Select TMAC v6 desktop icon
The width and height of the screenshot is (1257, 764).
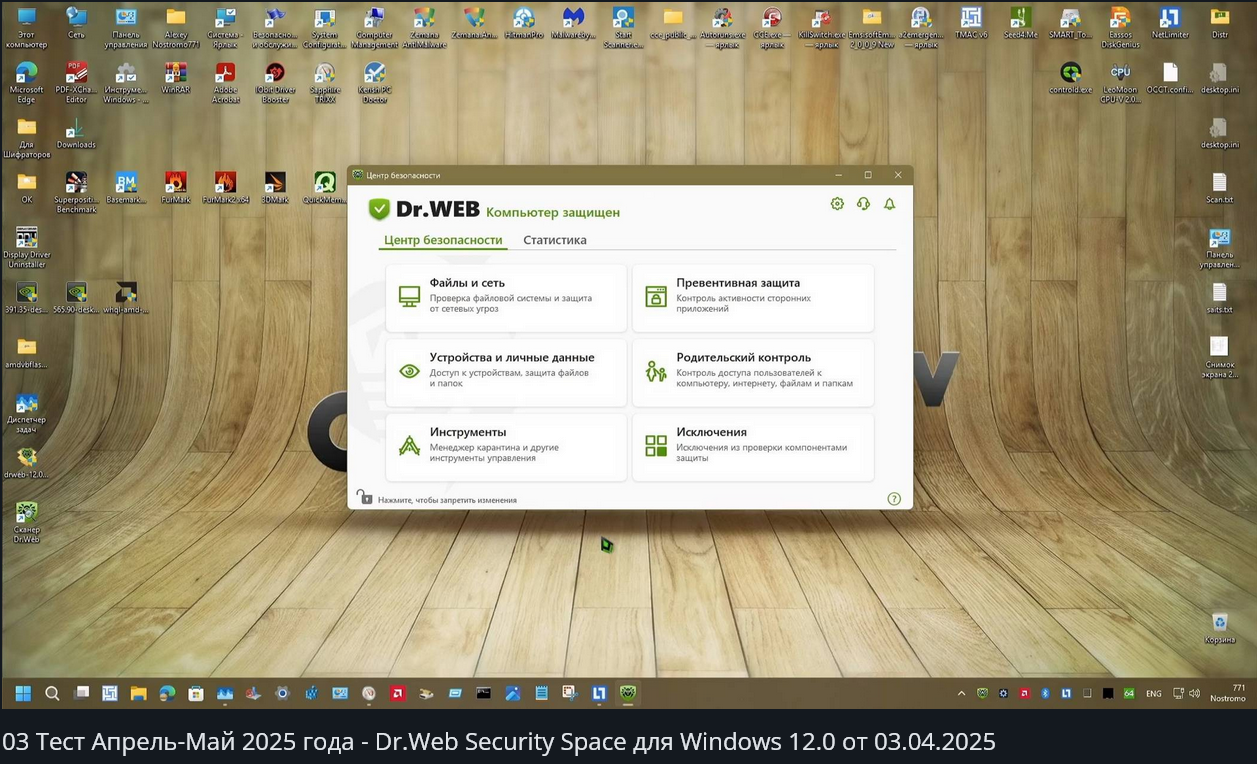tap(971, 24)
